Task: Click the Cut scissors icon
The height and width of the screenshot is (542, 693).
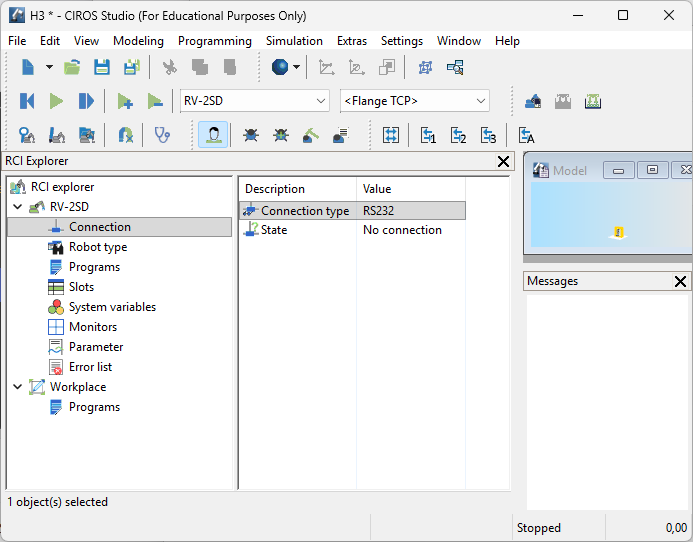Action: click(x=170, y=67)
